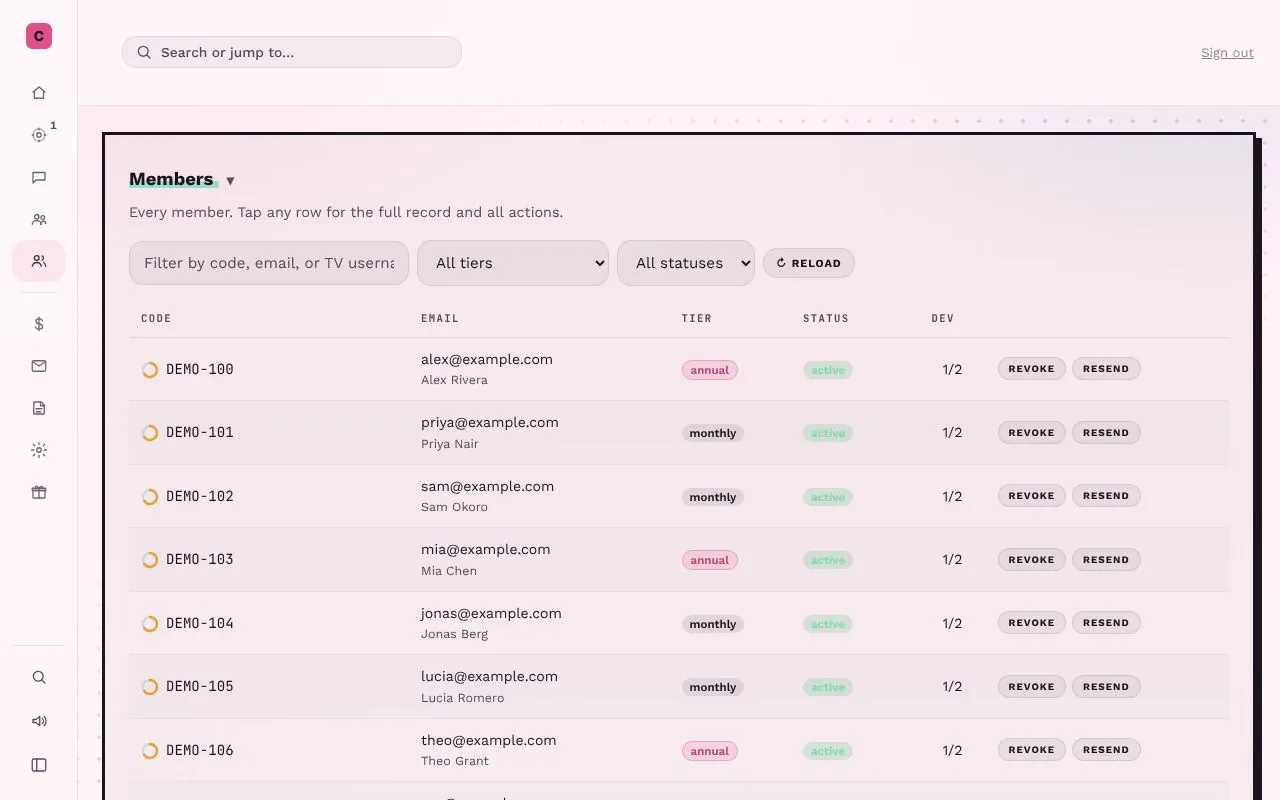Resend to lucia@example.com
This screenshot has height=800, width=1280.
(x=1106, y=687)
